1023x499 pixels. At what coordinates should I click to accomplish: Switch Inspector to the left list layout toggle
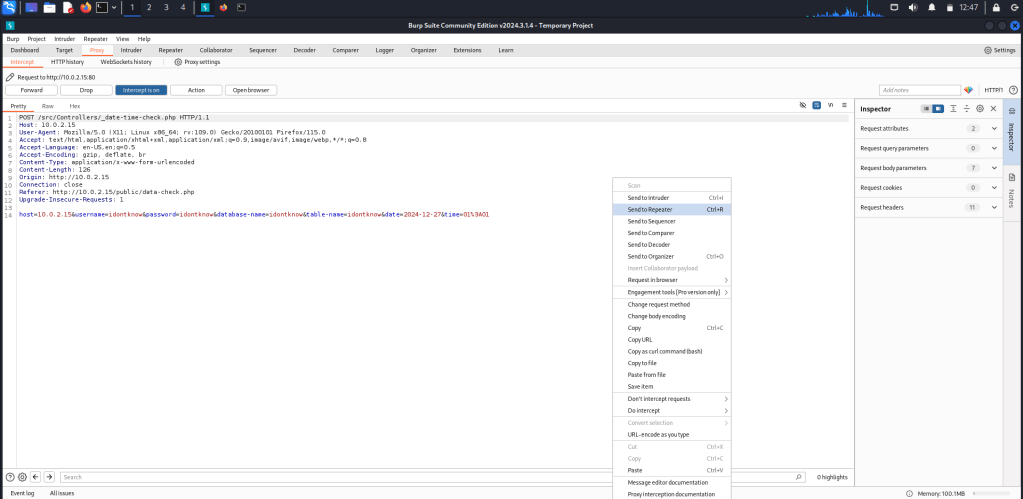point(926,108)
